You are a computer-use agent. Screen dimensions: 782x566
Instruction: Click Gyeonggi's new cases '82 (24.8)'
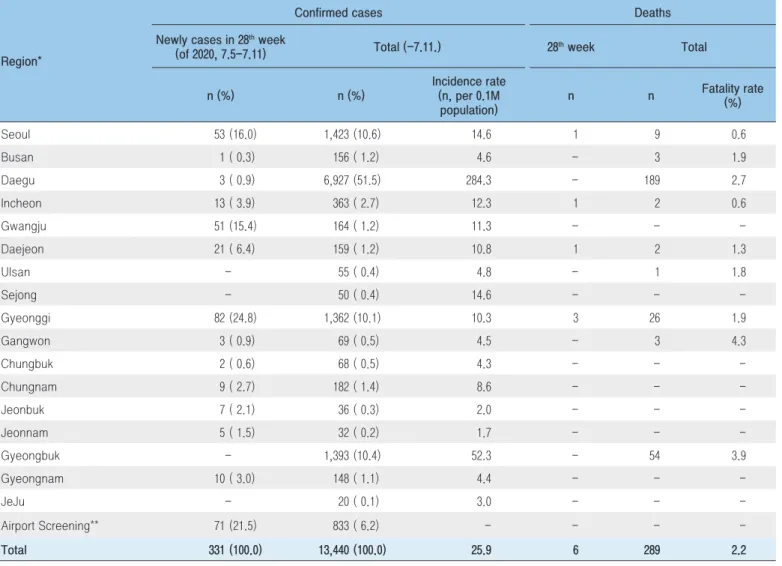tap(235, 318)
